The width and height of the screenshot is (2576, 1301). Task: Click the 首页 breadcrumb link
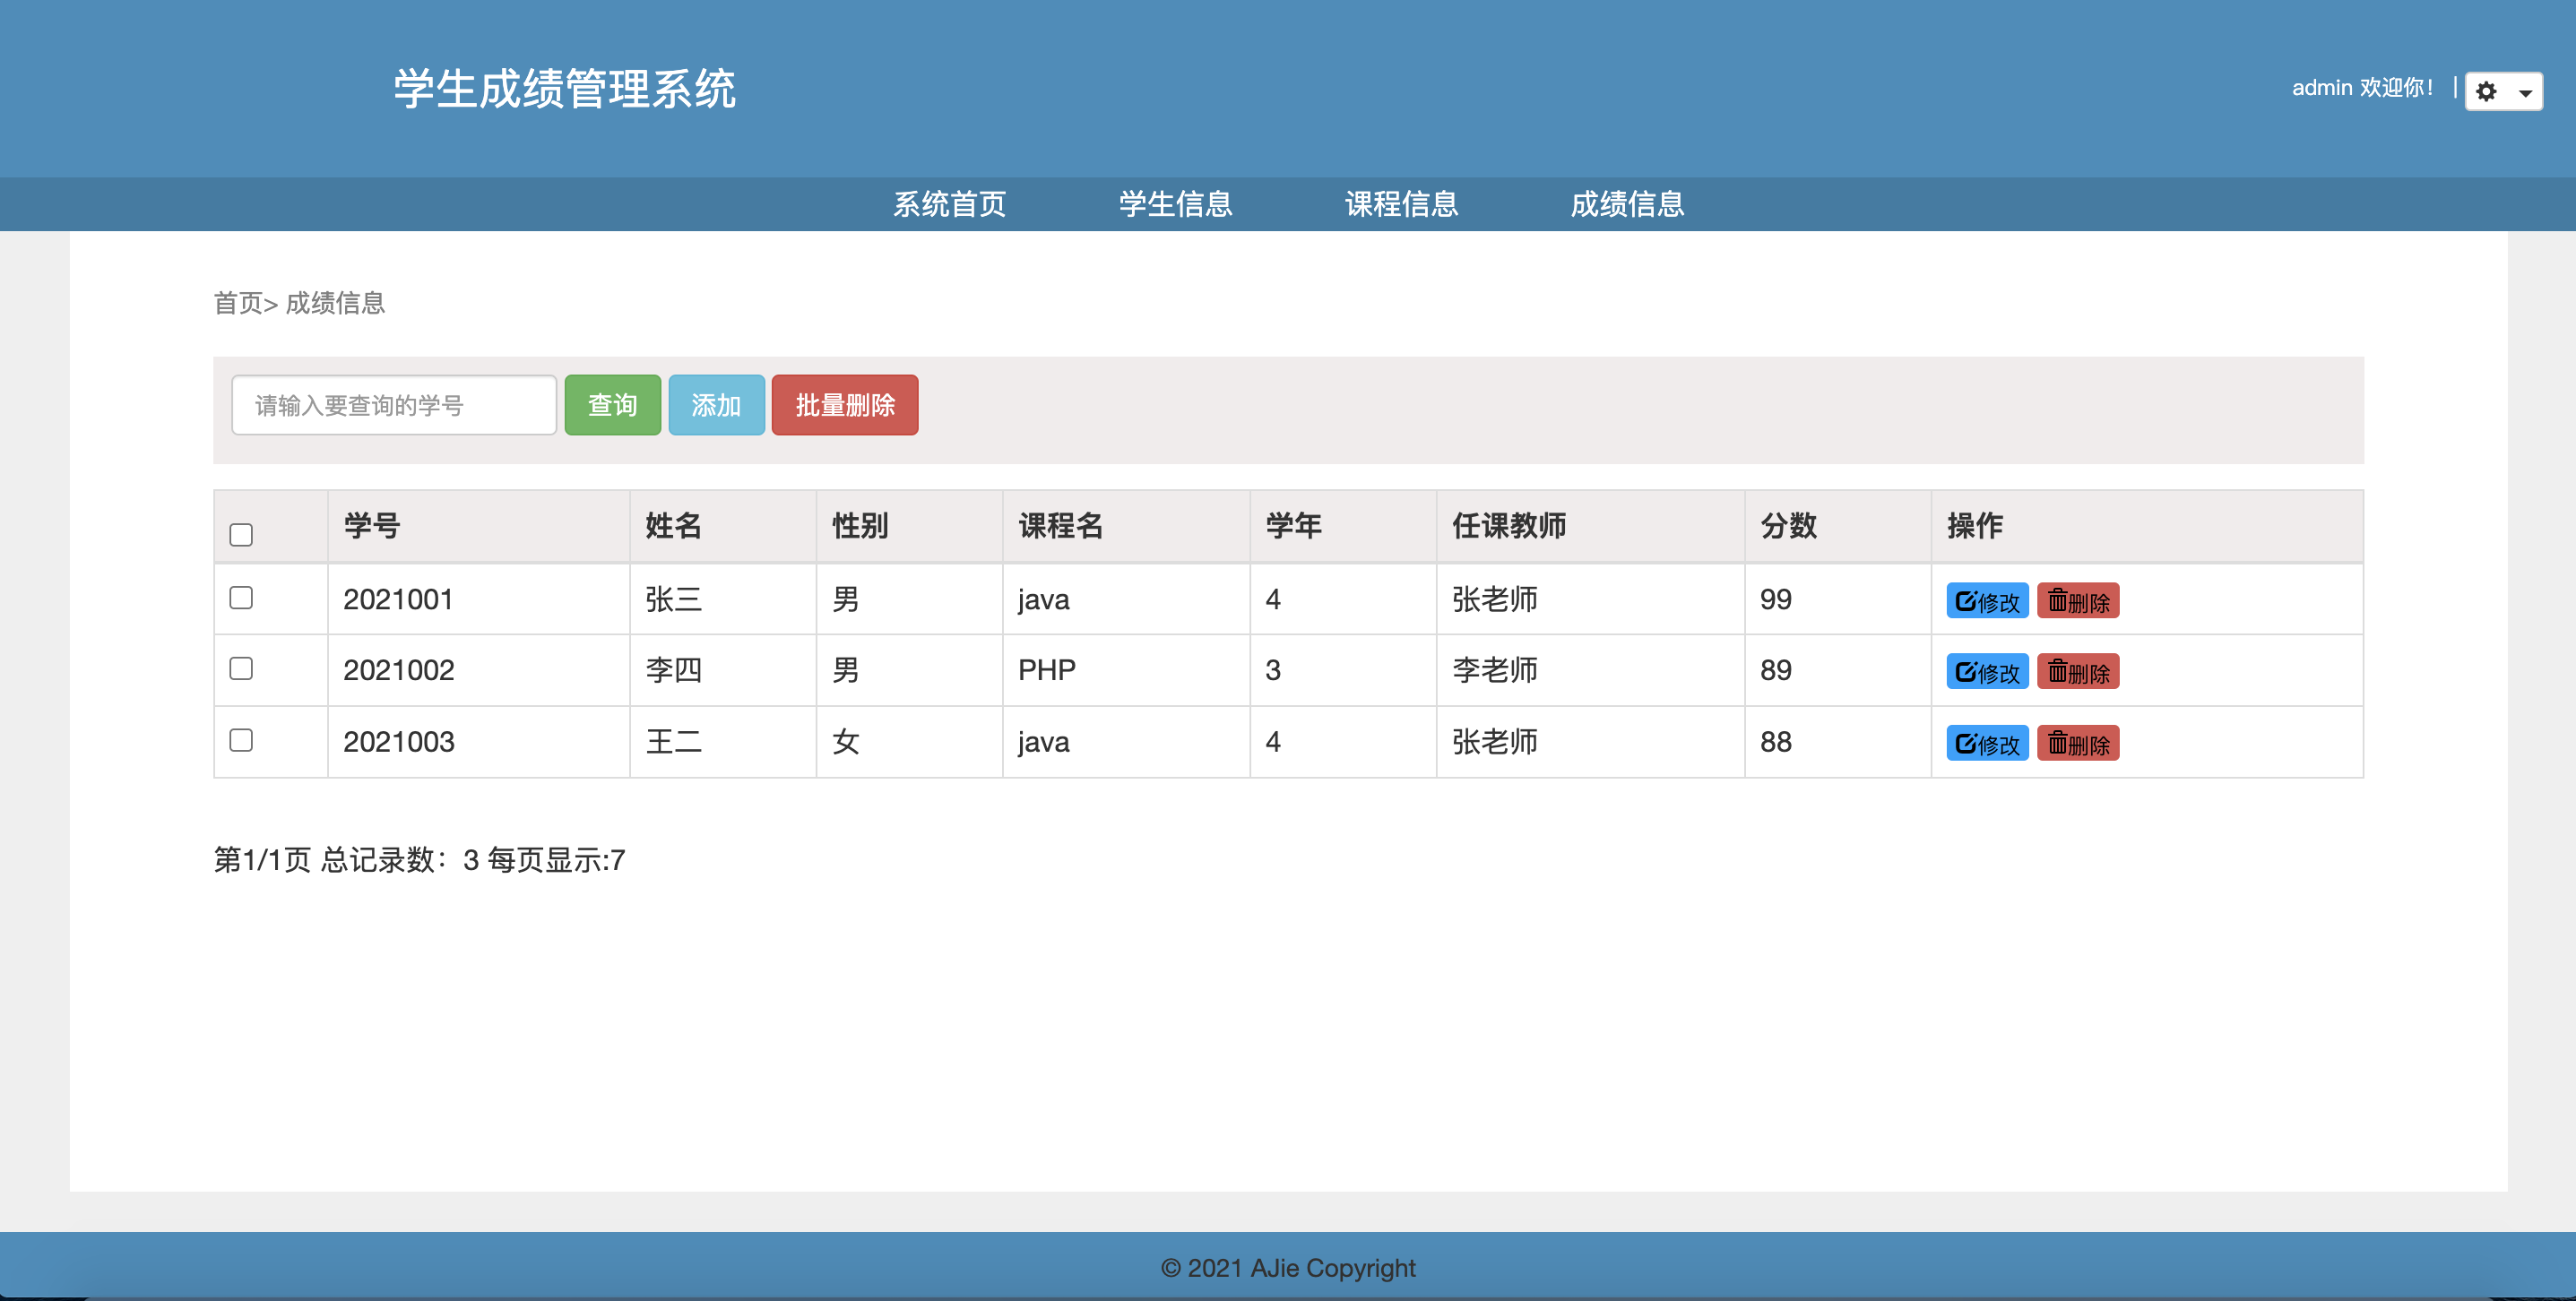238,303
